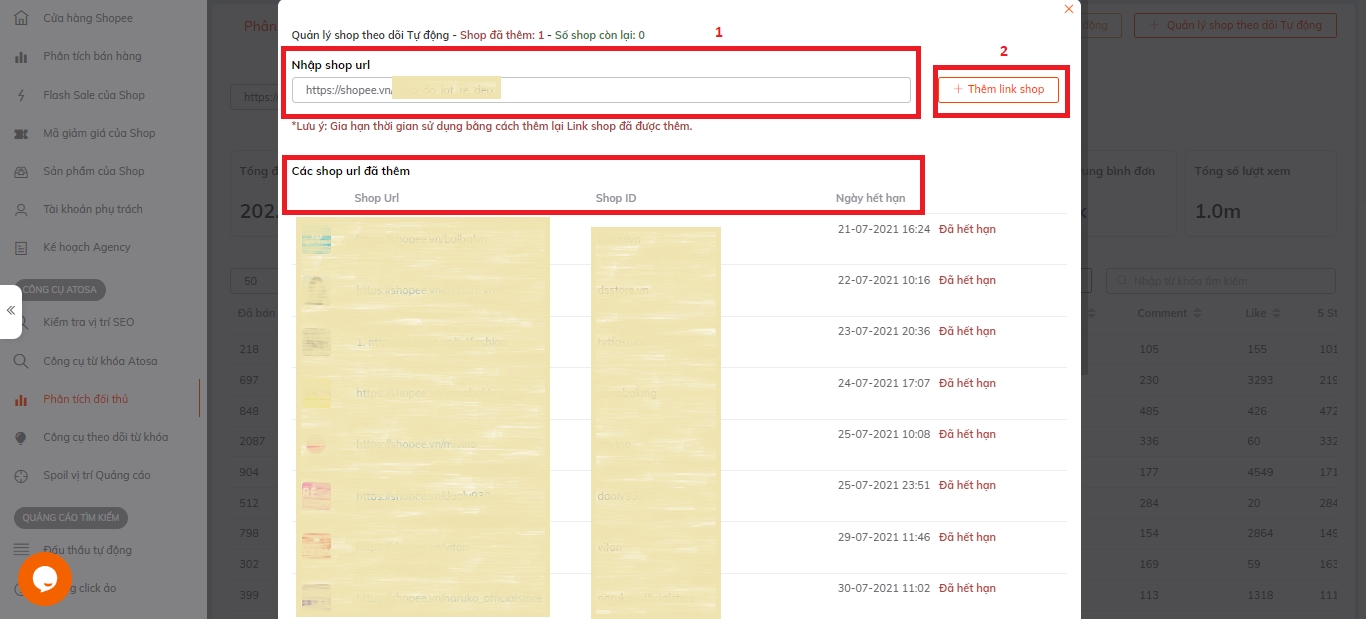Image resolution: width=1366 pixels, height=619 pixels.
Task: Click the Thêm link shop button
Action: click(998, 90)
